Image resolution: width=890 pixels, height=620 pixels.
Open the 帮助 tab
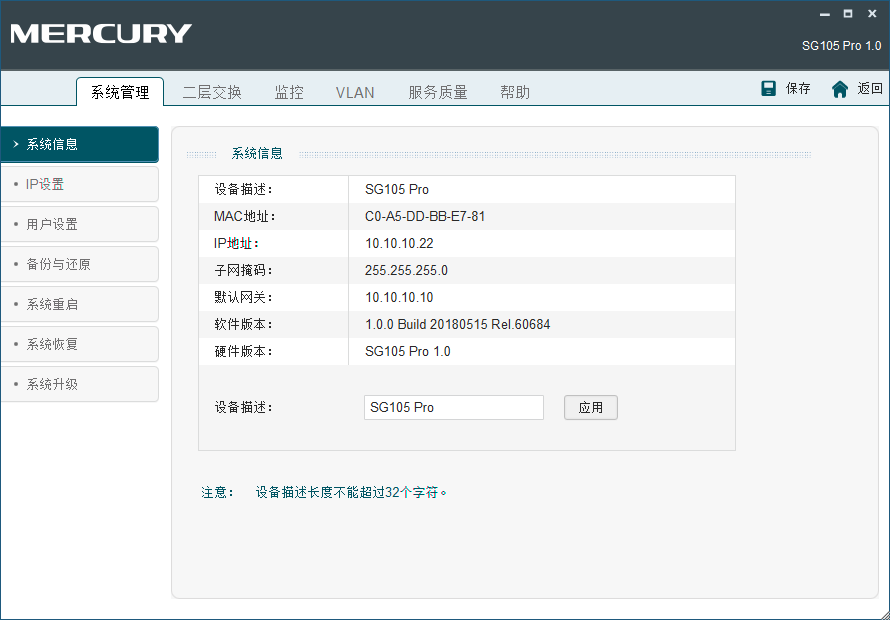(x=515, y=92)
